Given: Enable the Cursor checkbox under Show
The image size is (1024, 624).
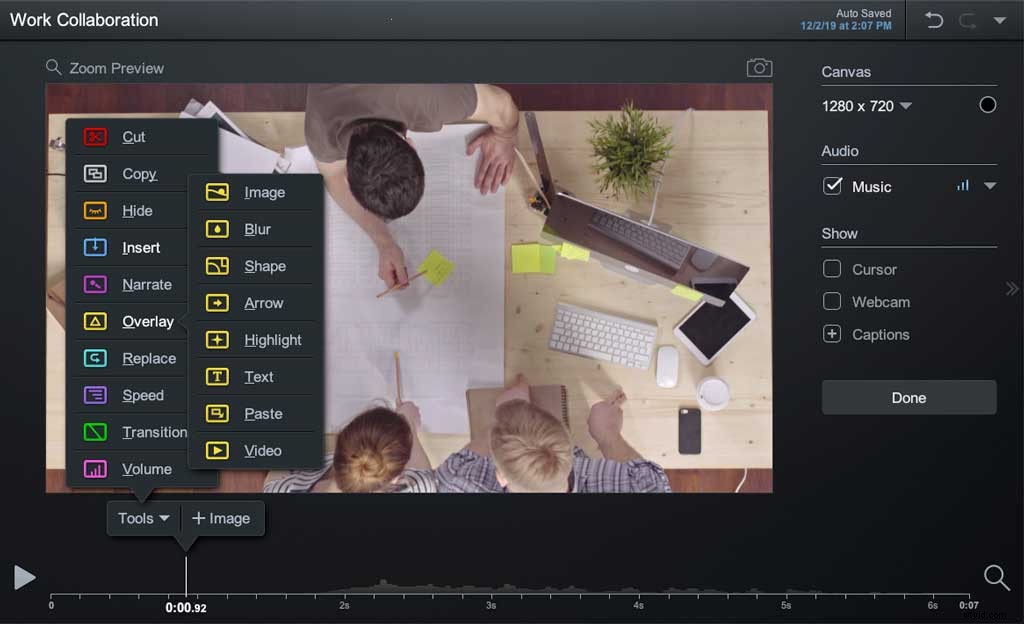Looking at the screenshot, I should click(x=831, y=269).
